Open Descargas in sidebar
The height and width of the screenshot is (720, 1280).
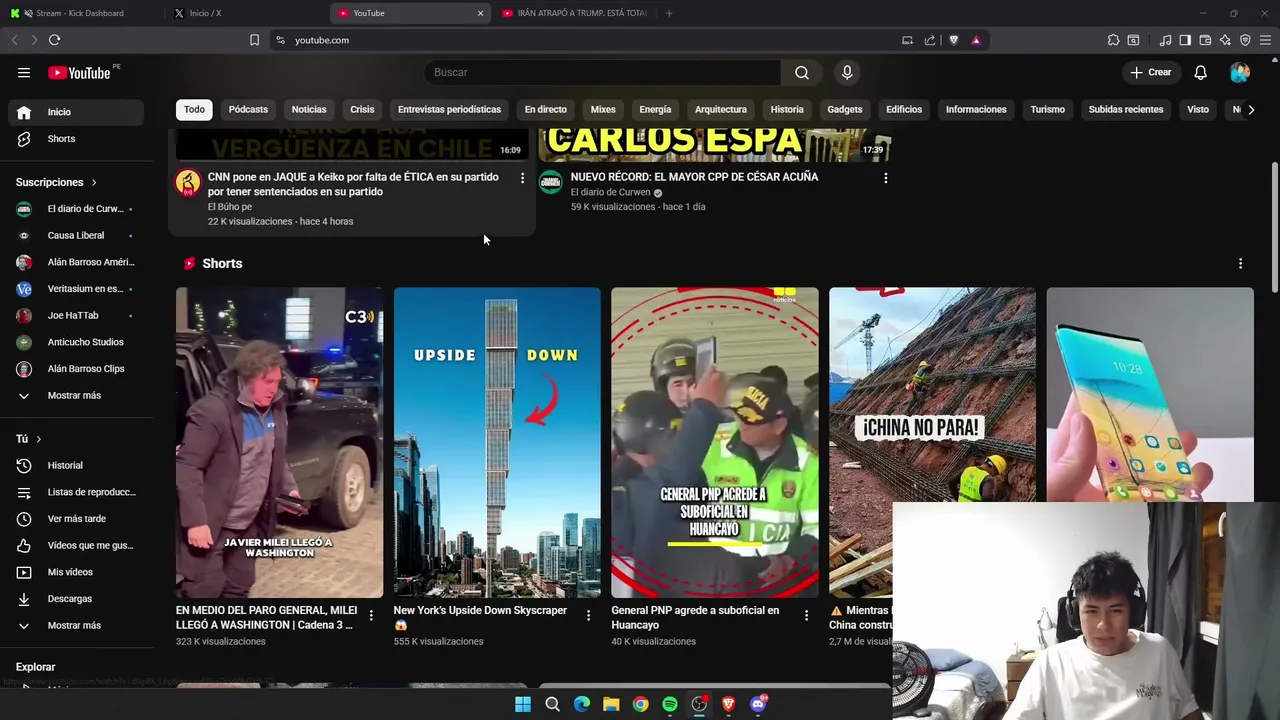[77, 599]
